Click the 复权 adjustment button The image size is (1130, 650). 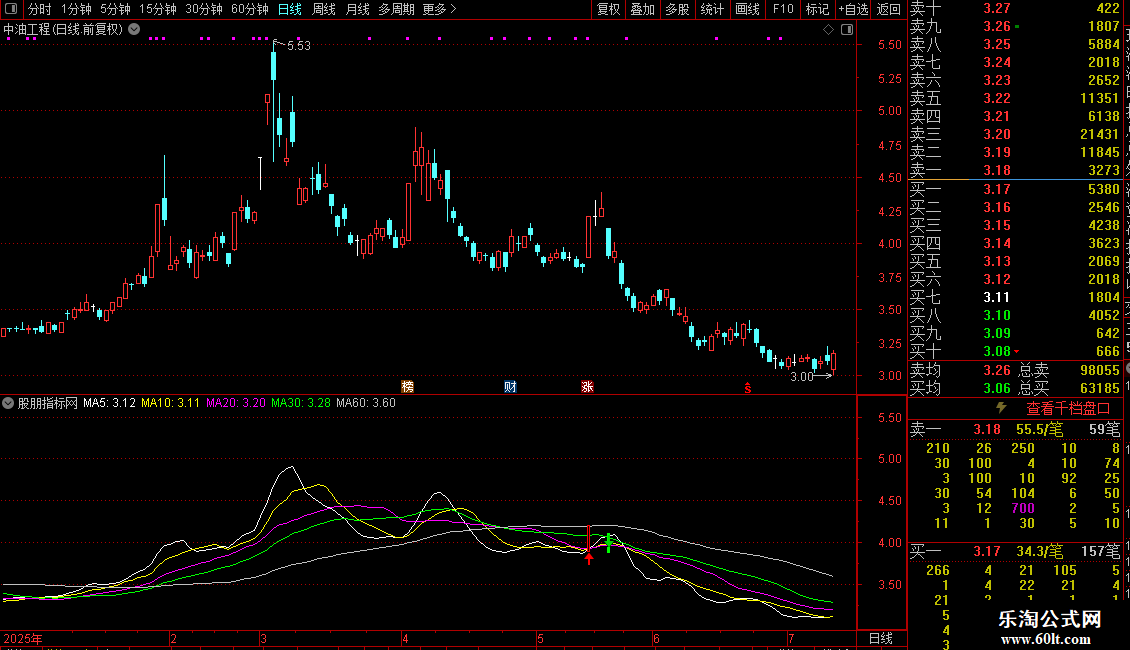(608, 9)
